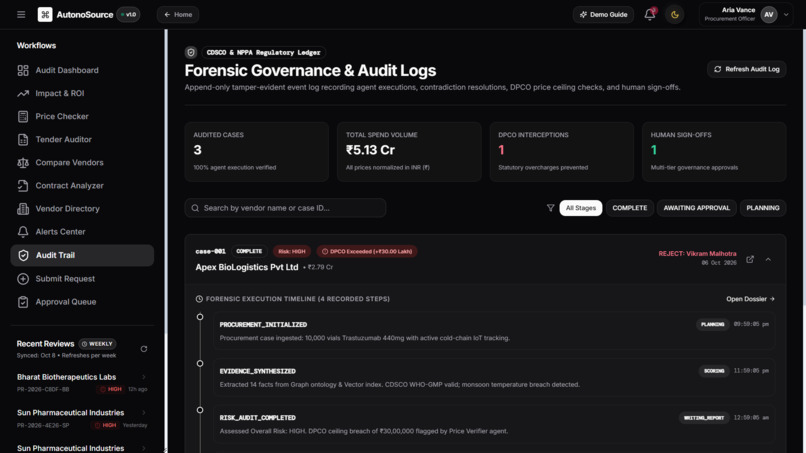Select the All Stages filter
The image size is (806, 453).
click(x=581, y=208)
